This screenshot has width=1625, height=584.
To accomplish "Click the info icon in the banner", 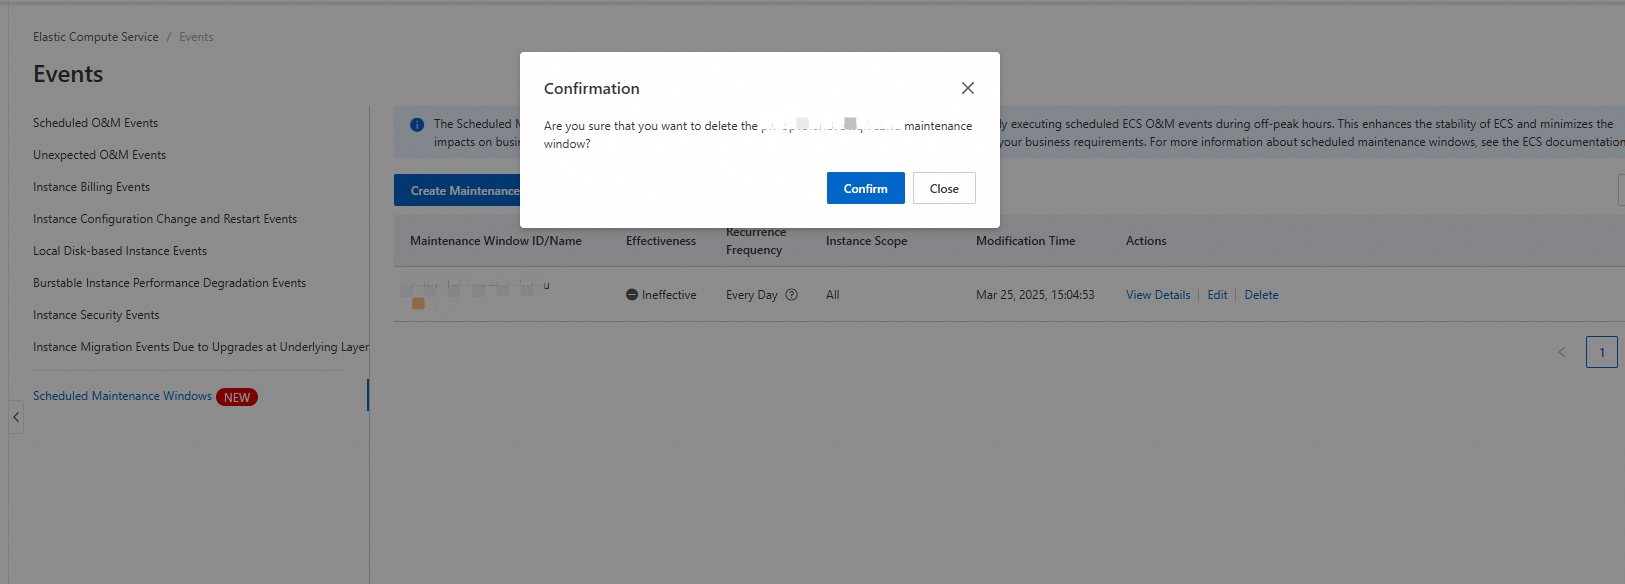I will tap(417, 125).
